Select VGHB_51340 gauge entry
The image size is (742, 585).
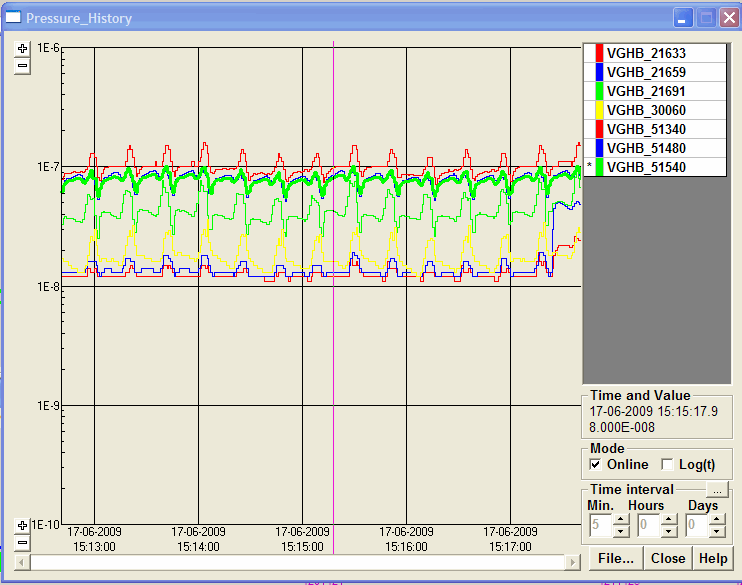[x=655, y=129]
